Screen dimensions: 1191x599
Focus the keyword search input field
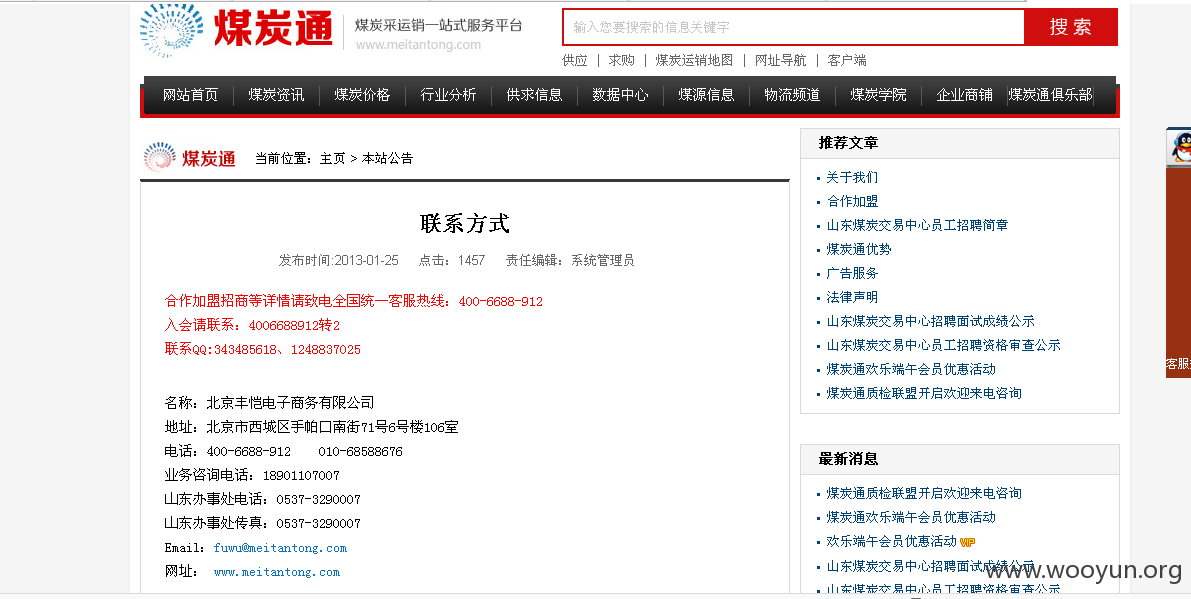pyautogui.click(x=793, y=27)
